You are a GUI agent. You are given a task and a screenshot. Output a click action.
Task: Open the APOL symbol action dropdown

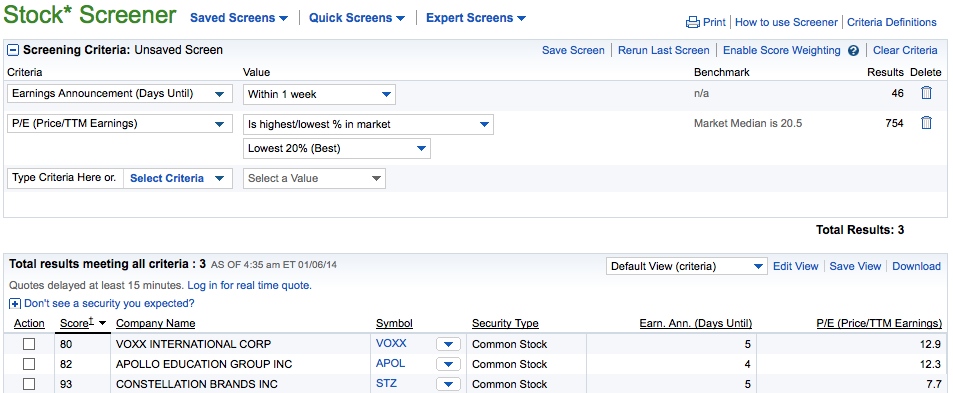pos(449,364)
